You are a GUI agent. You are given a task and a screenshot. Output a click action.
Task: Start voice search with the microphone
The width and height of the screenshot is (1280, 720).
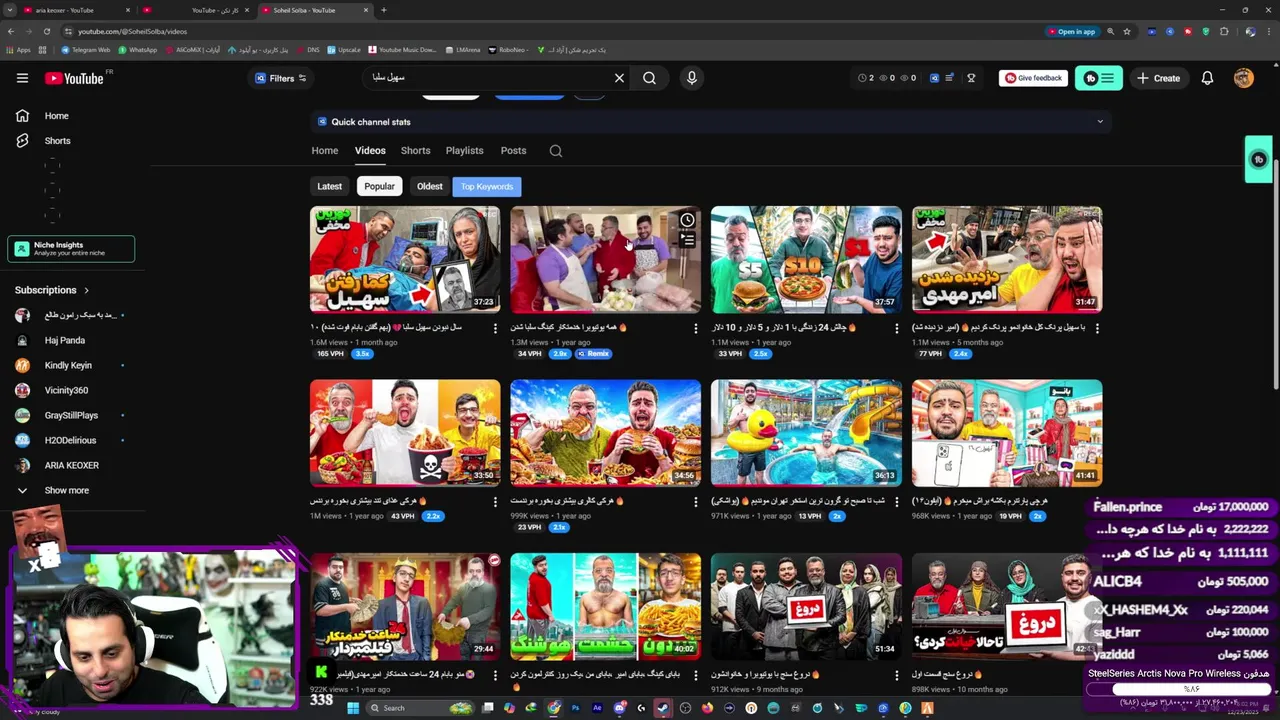[691, 78]
